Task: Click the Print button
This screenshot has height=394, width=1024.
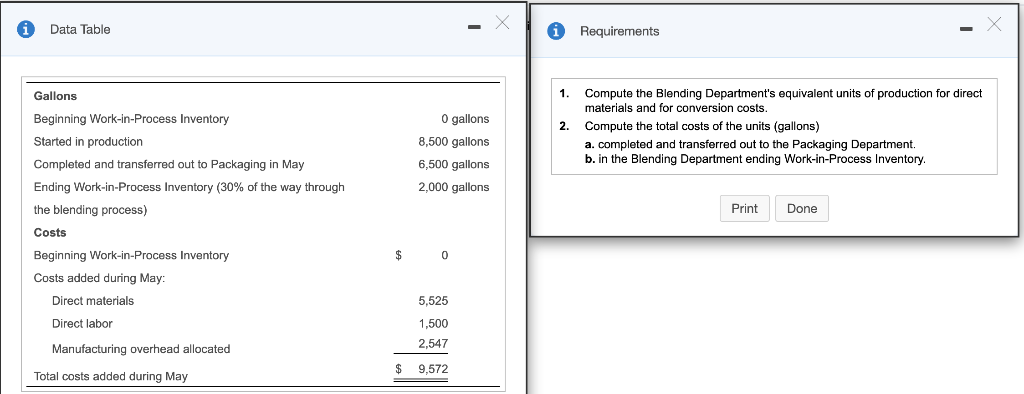Action: [744, 208]
